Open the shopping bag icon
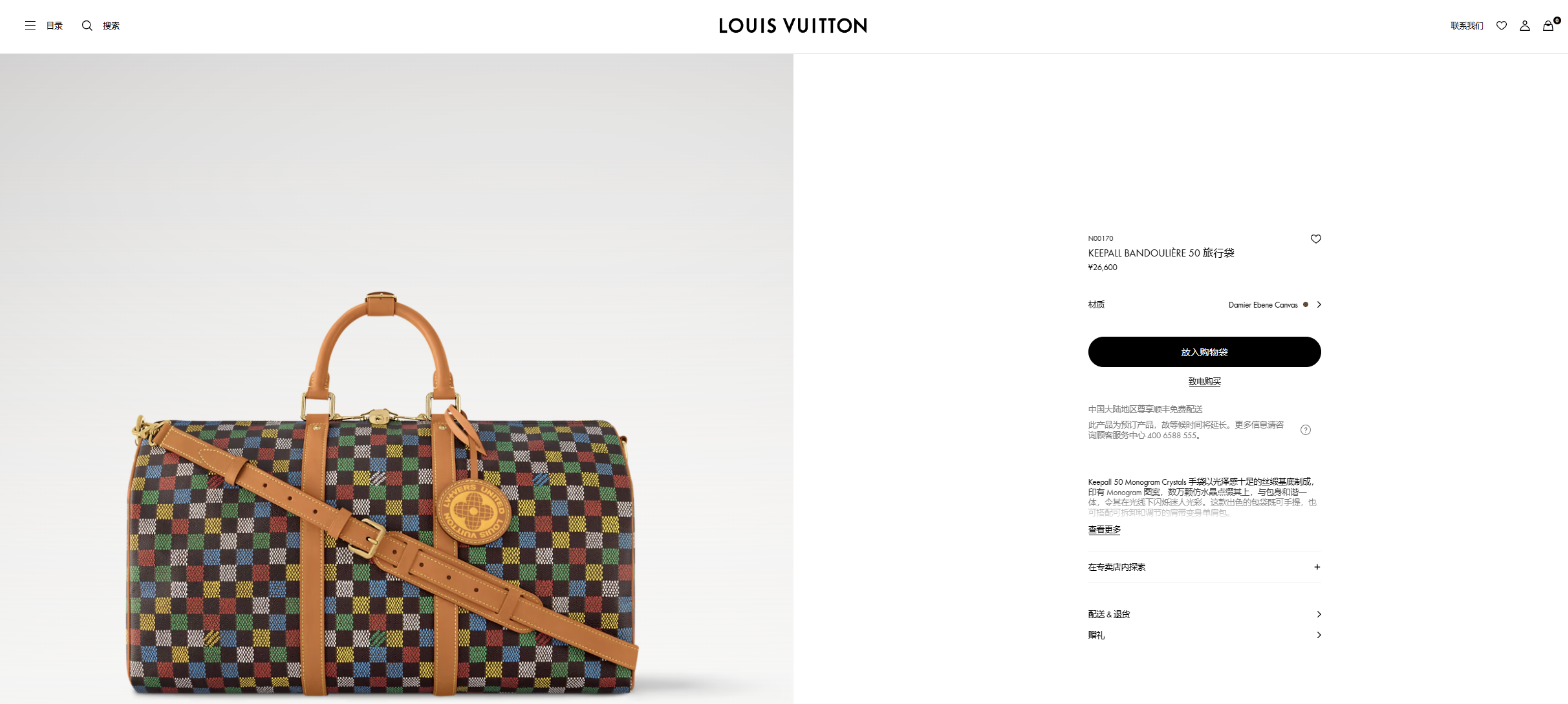Screen dimensions: 1568x704 point(1549,25)
